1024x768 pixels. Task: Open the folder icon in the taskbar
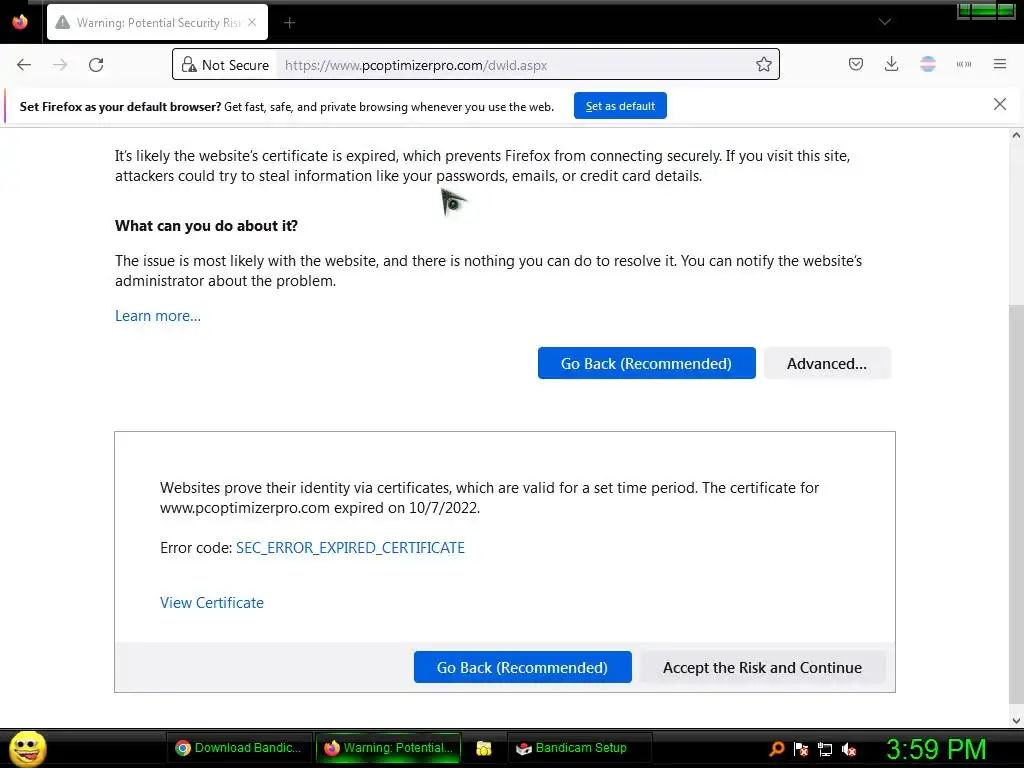[484, 748]
